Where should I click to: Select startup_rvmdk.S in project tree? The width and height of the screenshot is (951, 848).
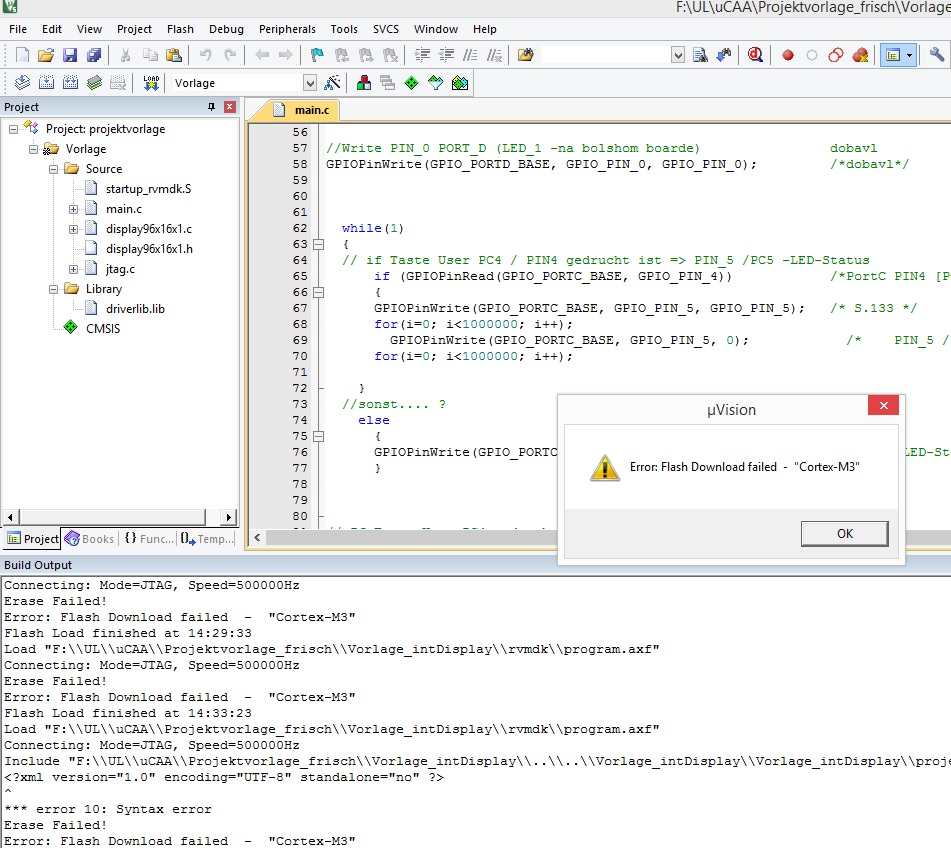point(148,189)
